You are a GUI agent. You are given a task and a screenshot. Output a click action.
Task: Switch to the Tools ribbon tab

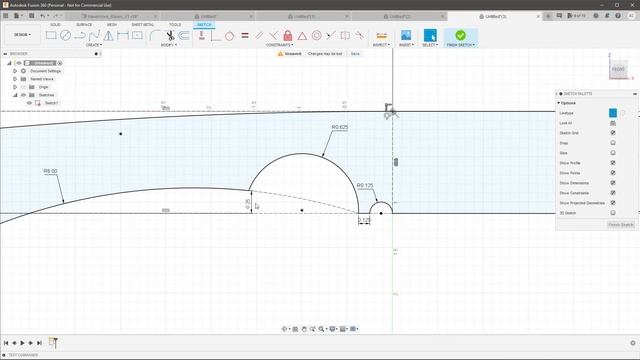pos(175,25)
